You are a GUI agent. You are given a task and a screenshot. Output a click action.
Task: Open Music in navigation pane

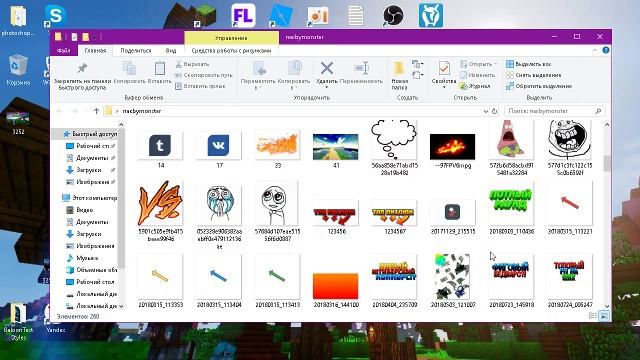82,258
